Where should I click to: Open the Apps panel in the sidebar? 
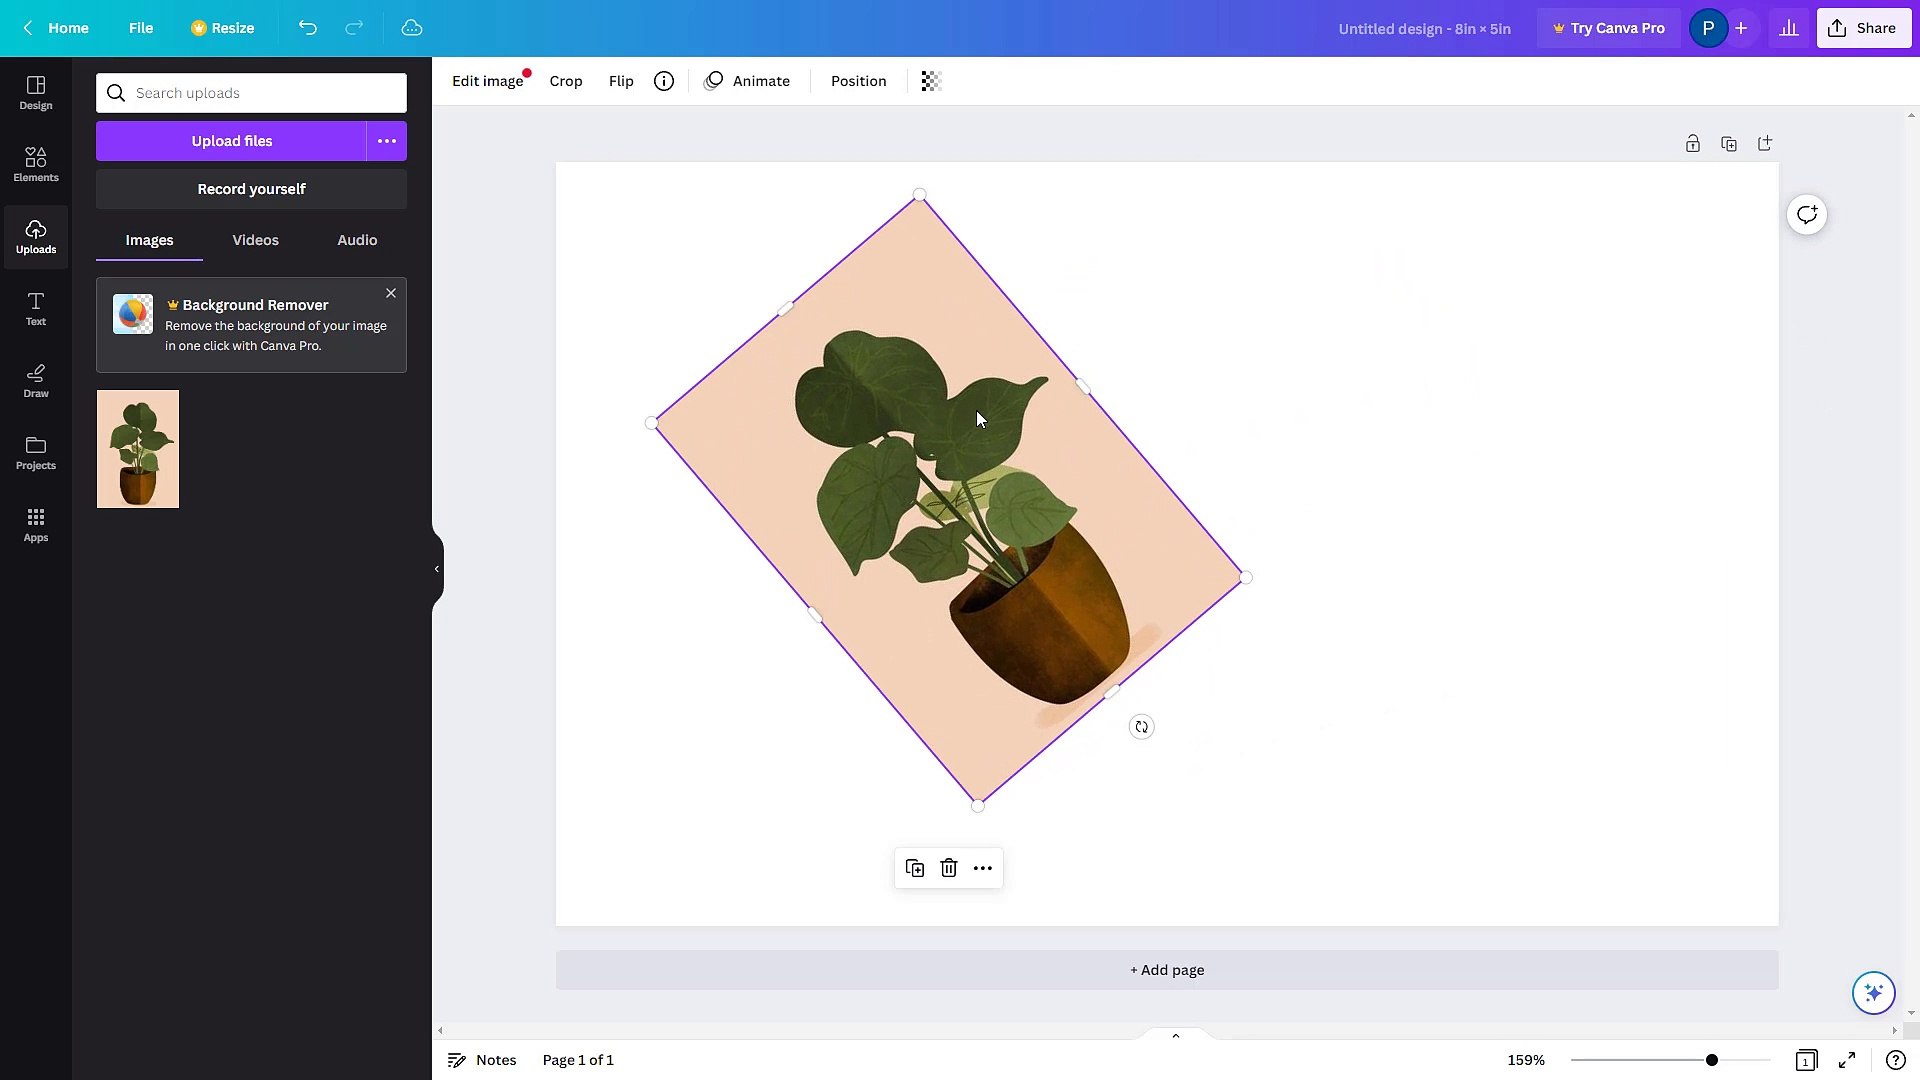[x=35, y=524]
